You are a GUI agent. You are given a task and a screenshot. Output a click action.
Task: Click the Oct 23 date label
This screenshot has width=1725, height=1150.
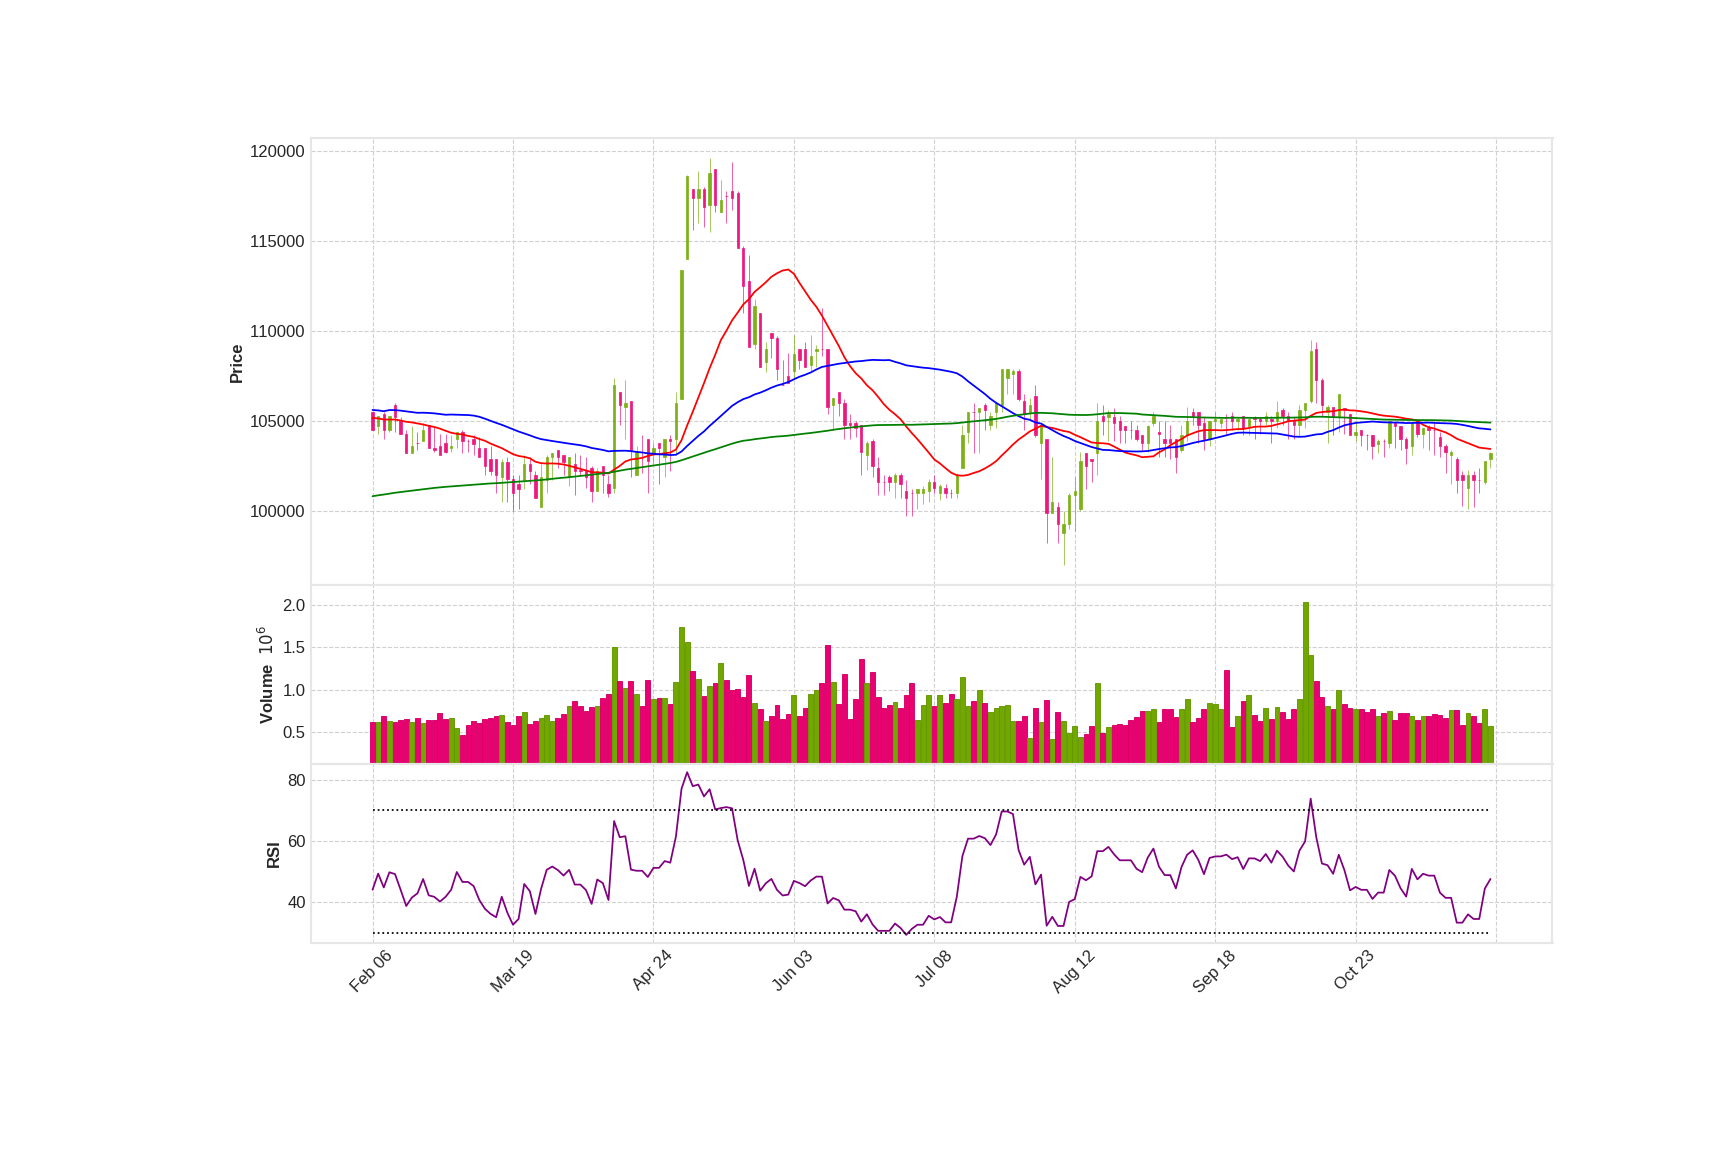click(1354, 971)
